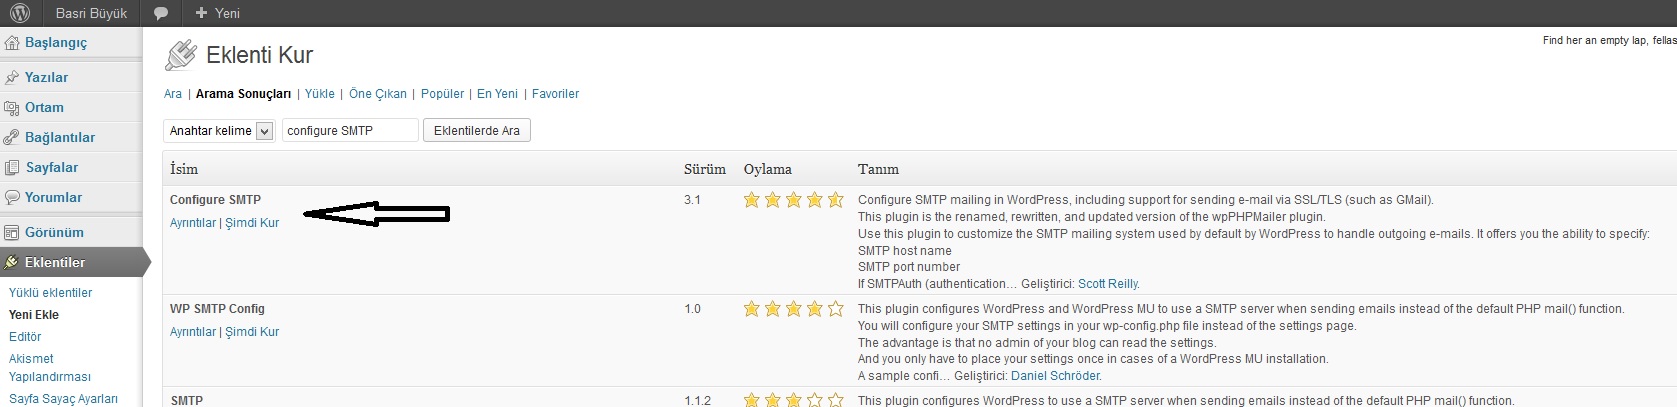Click version 1.0 of WP SMTP Config
The height and width of the screenshot is (407, 1677).
coord(692,309)
